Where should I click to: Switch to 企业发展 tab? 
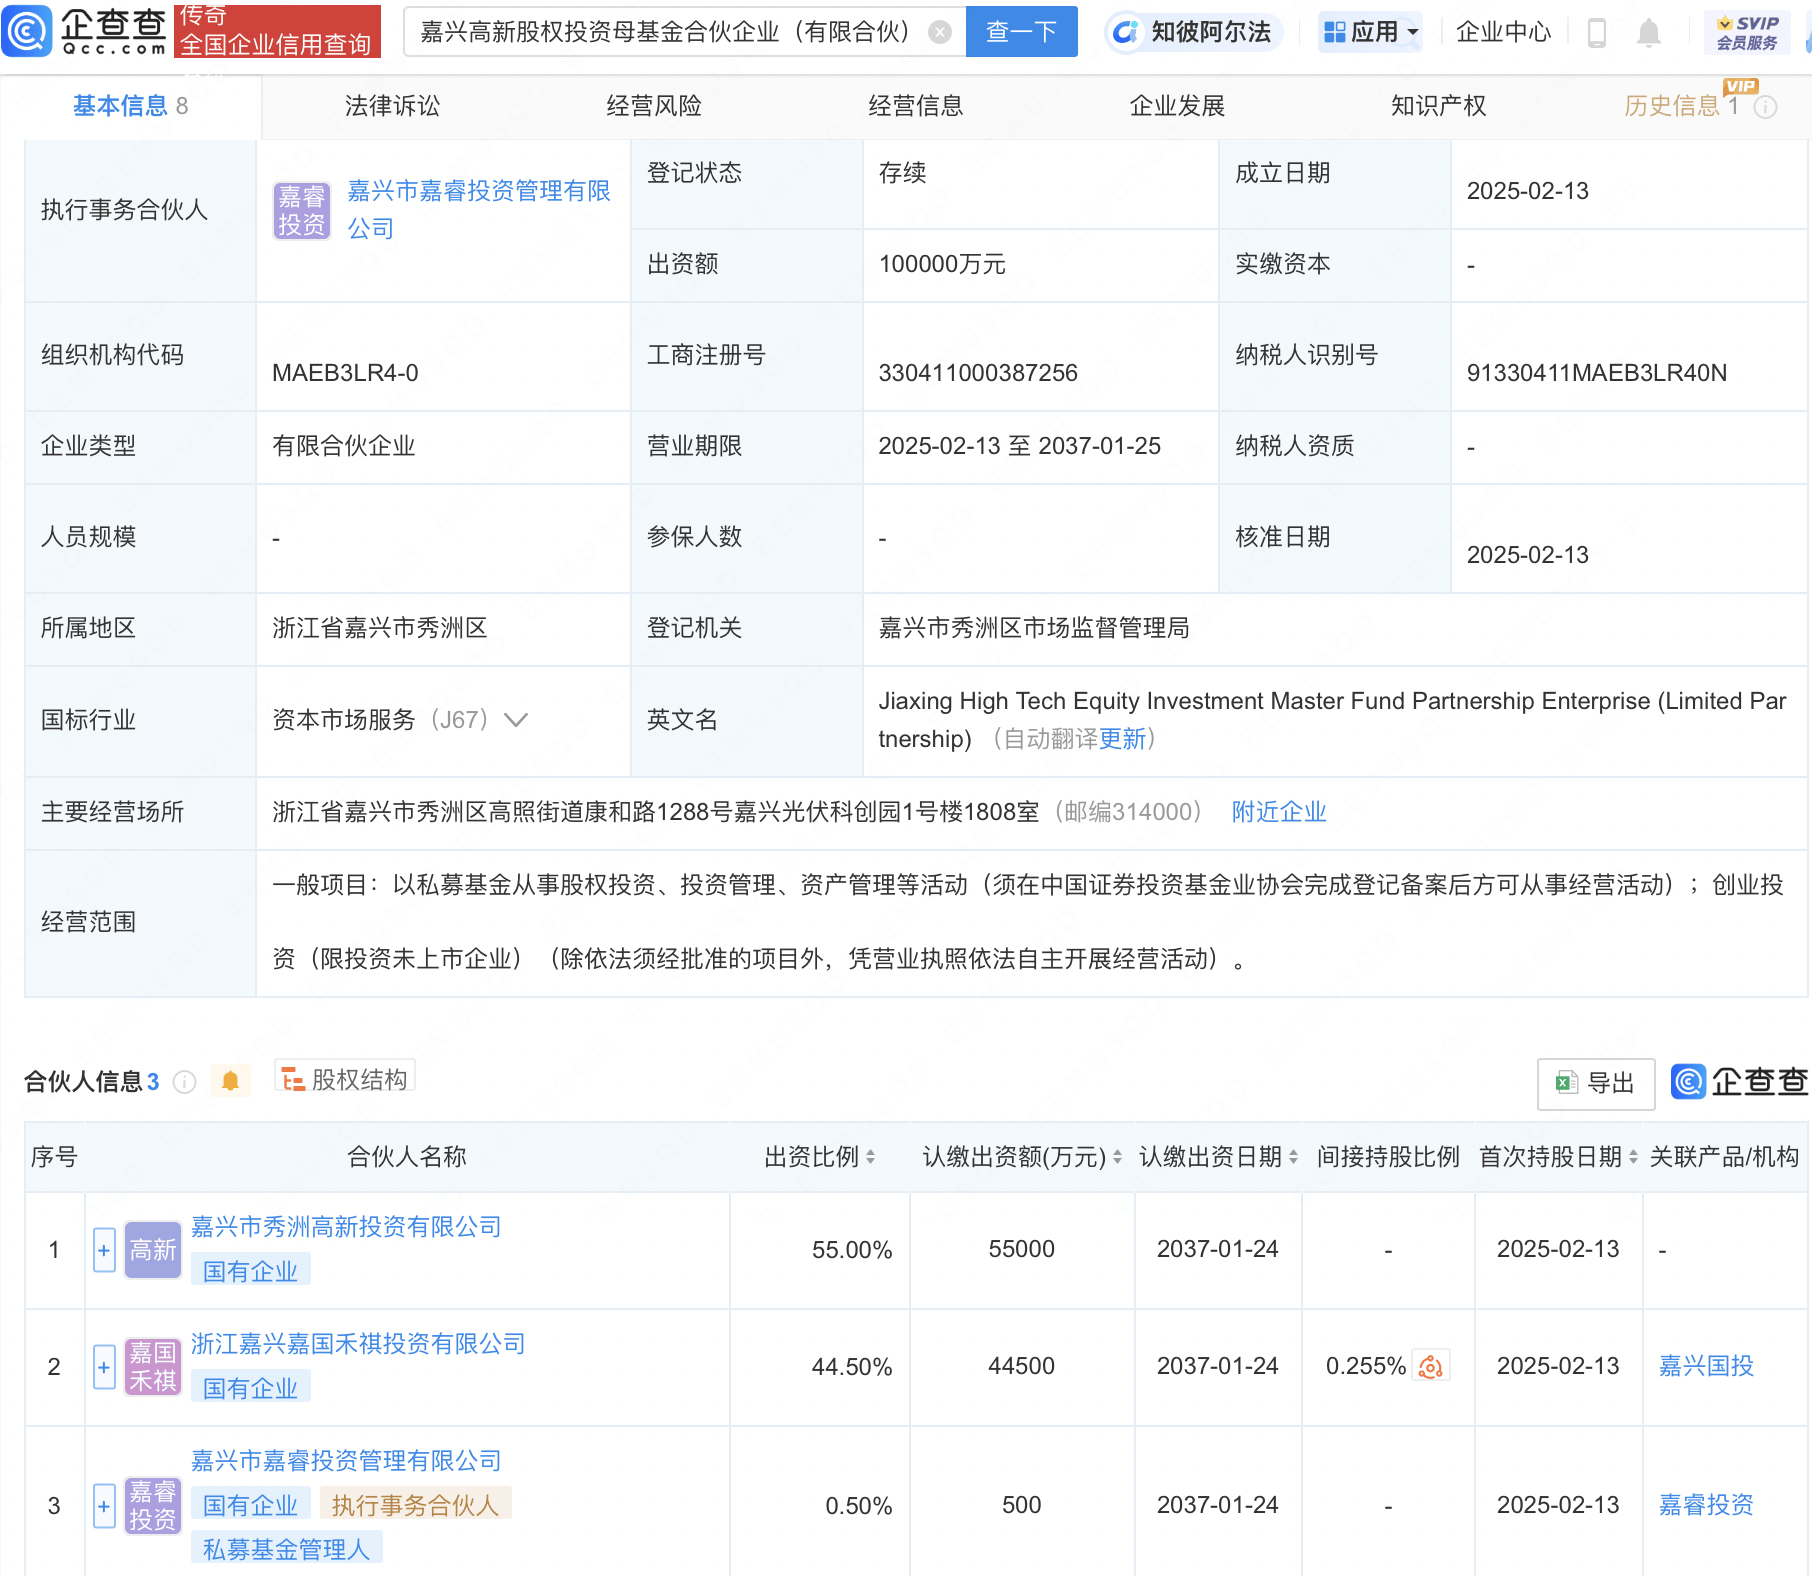[1177, 106]
